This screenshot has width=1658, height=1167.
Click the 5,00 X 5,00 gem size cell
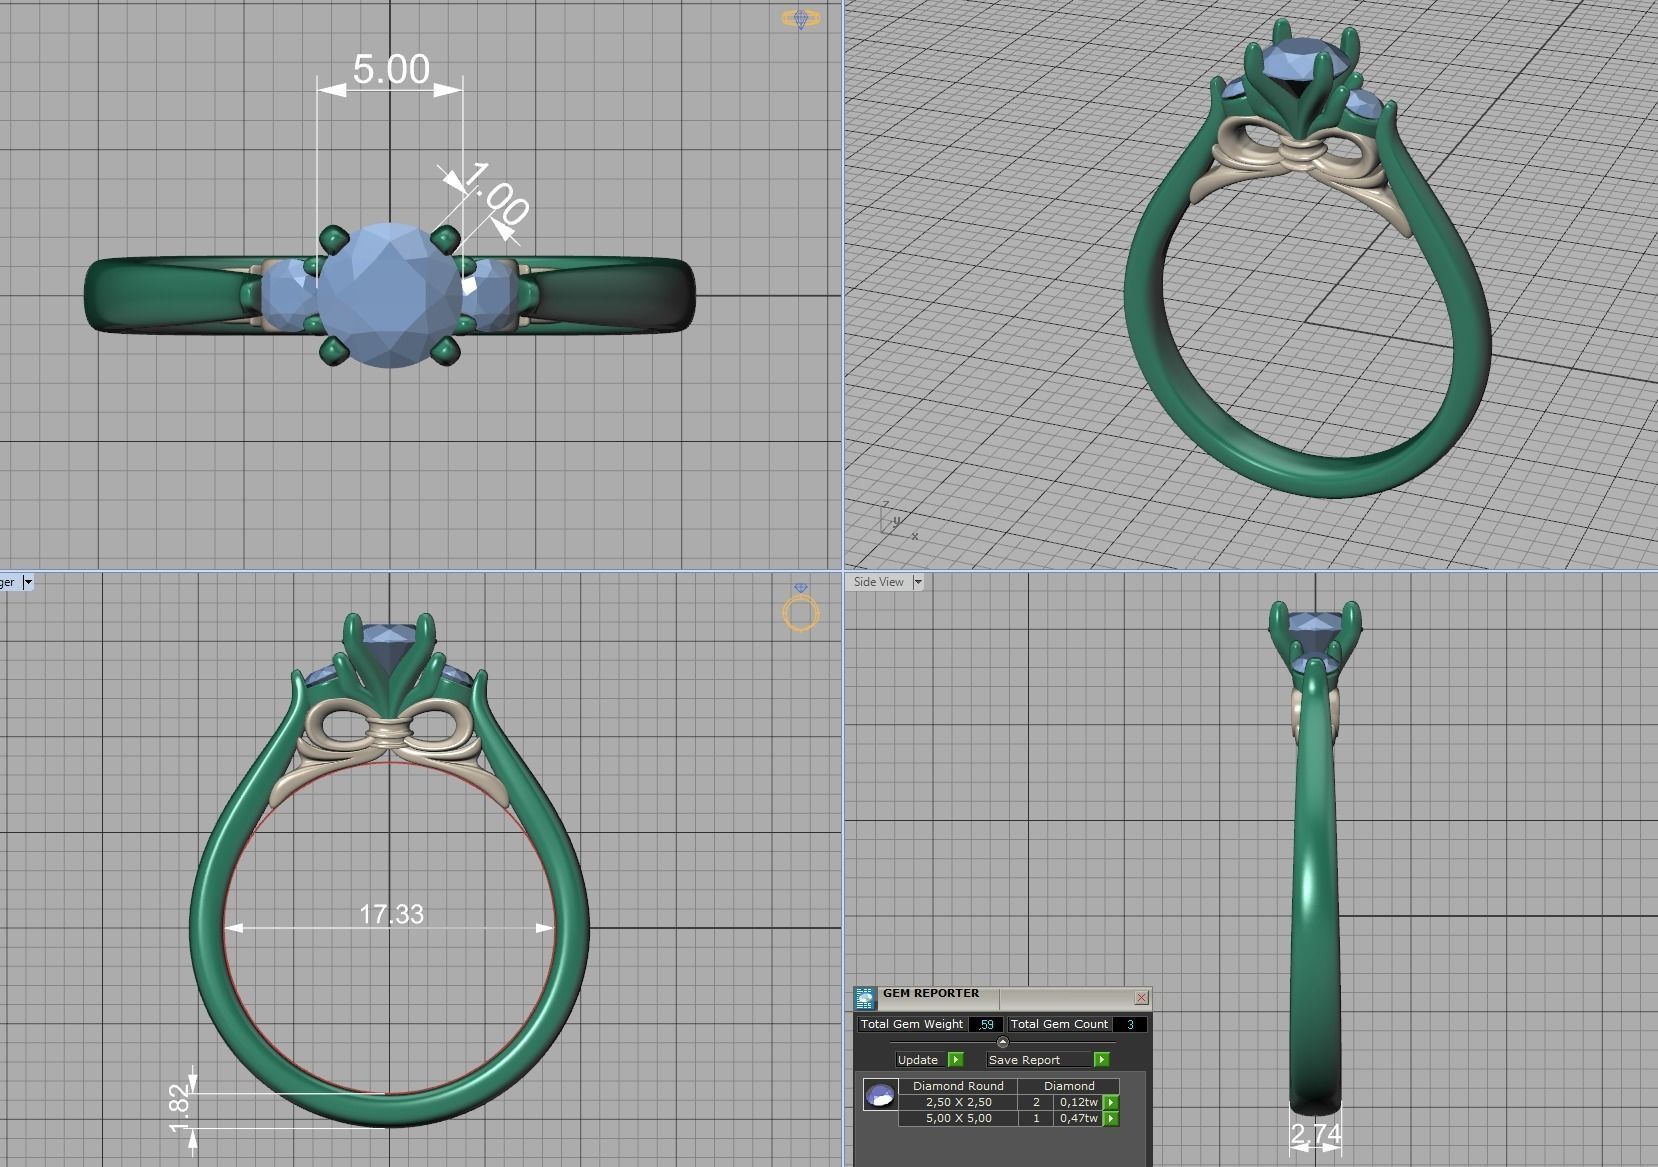pyautogui.click(x=958, y=1118)
